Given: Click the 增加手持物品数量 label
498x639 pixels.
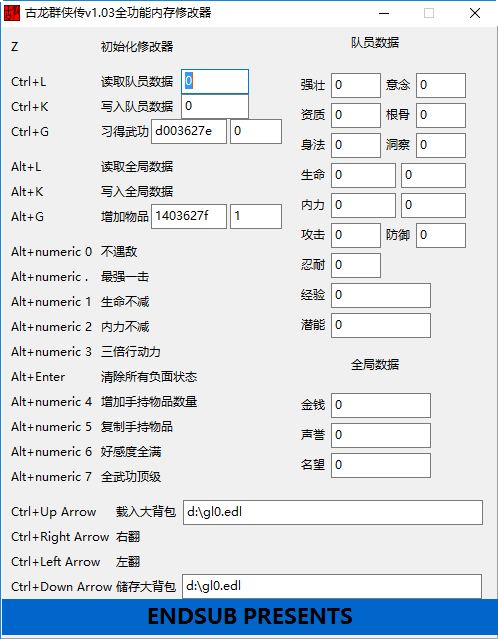Looking at the screenshot, I should (x=149, y=401).
